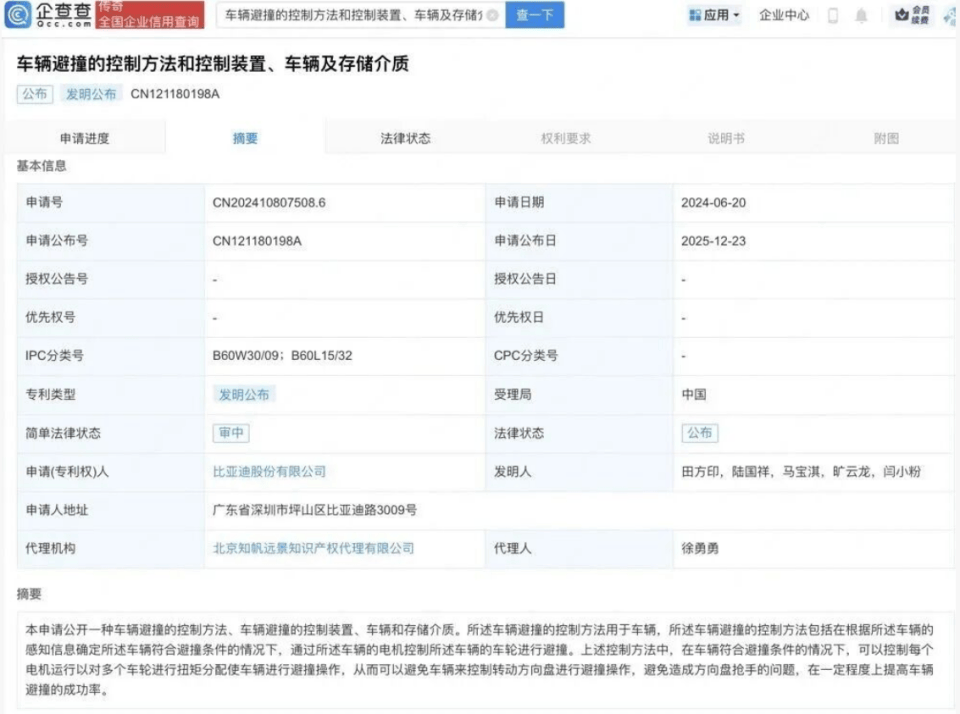Switch to the 申请进度 tab
The width and height of the screenshot is (960, 714).
pyautogui.click(x=85, y=139)
